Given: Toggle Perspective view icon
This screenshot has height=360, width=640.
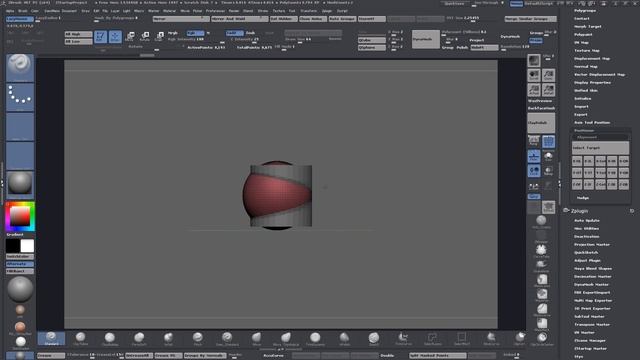Looking at the screenshot, I should 534,142.
